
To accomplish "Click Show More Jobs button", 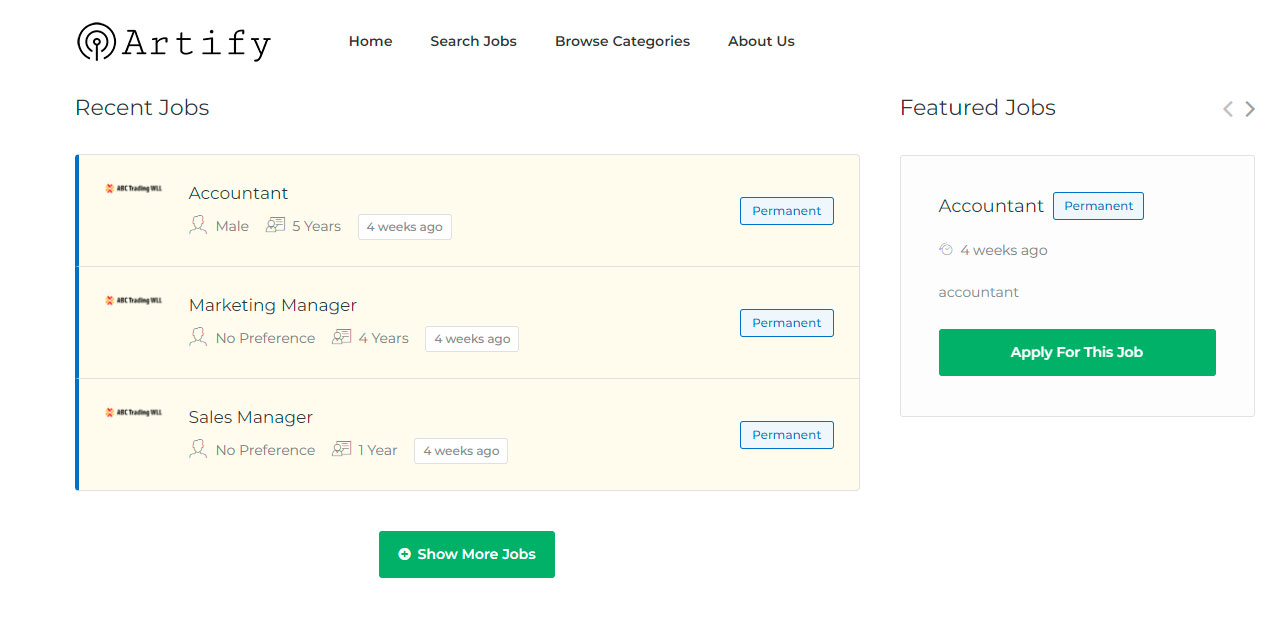I will 467,554.
